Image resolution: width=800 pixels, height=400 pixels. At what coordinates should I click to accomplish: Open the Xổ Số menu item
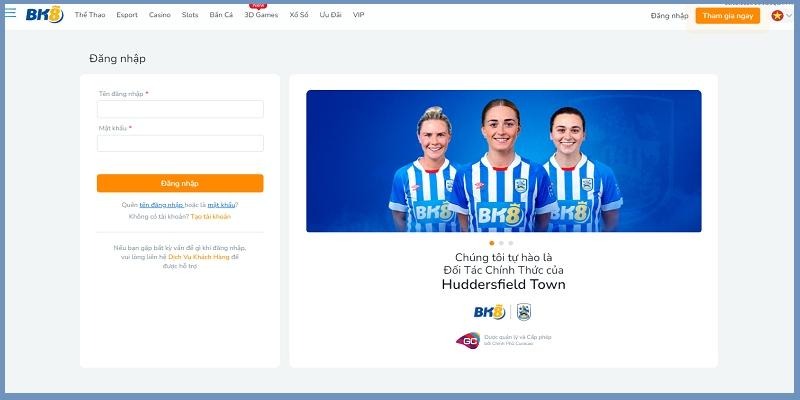(299, 16)
